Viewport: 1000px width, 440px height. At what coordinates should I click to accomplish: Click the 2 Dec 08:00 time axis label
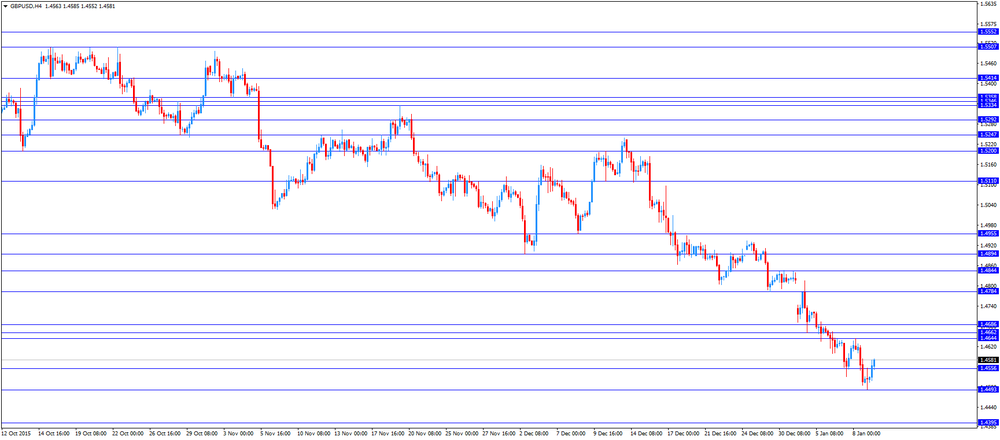point(533,433)
